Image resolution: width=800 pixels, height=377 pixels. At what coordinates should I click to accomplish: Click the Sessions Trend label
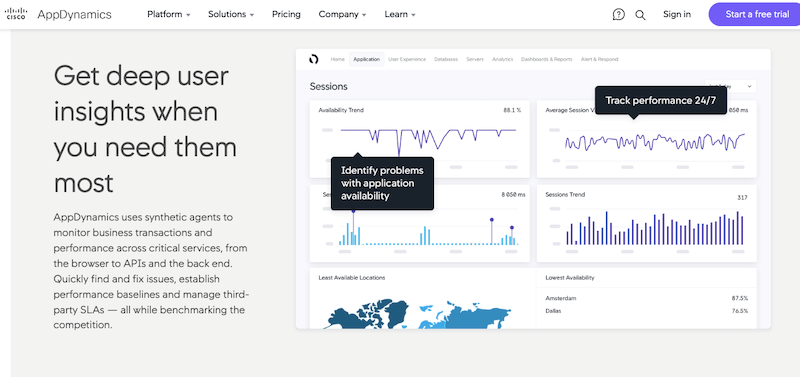(565, 194)
